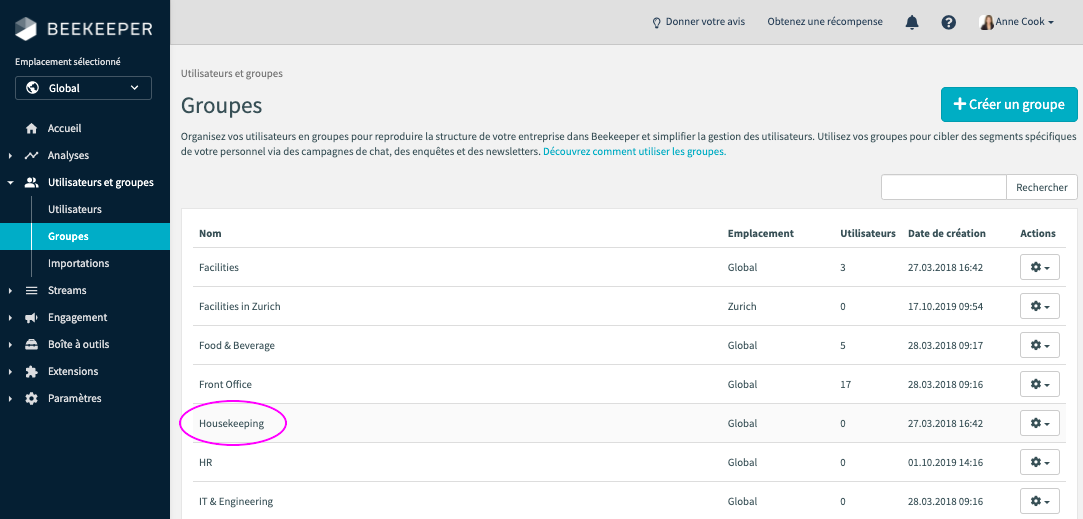This screenshot has height=519, width=1083.
Task: Click the Rechercher button
Action: (x=1042, y=187)
